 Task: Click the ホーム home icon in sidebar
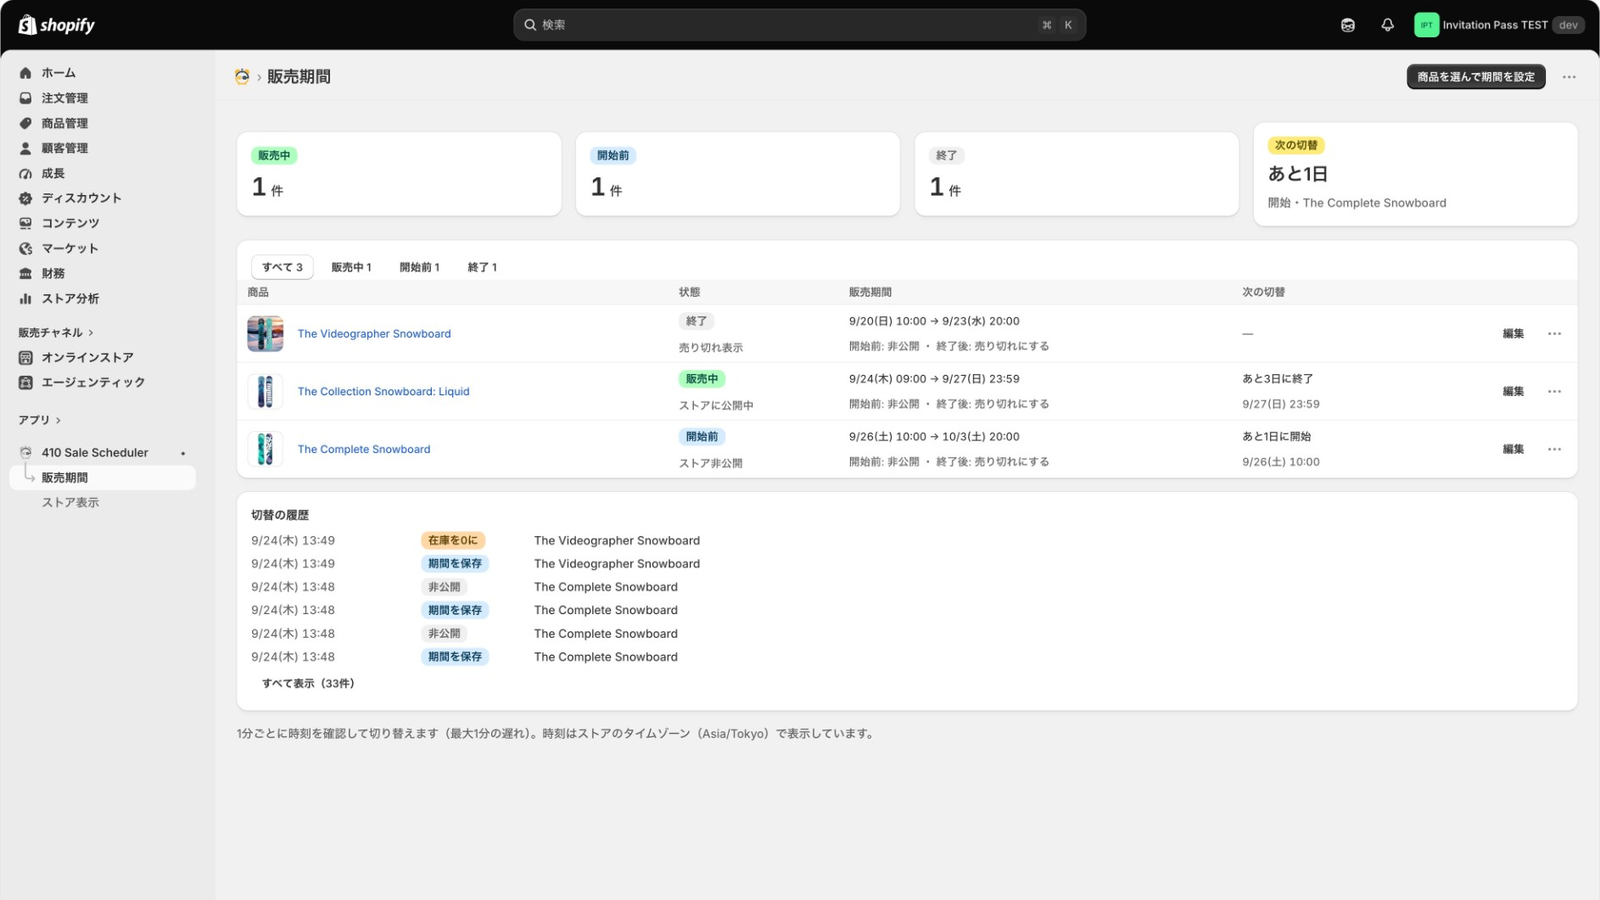pos(26,73)
